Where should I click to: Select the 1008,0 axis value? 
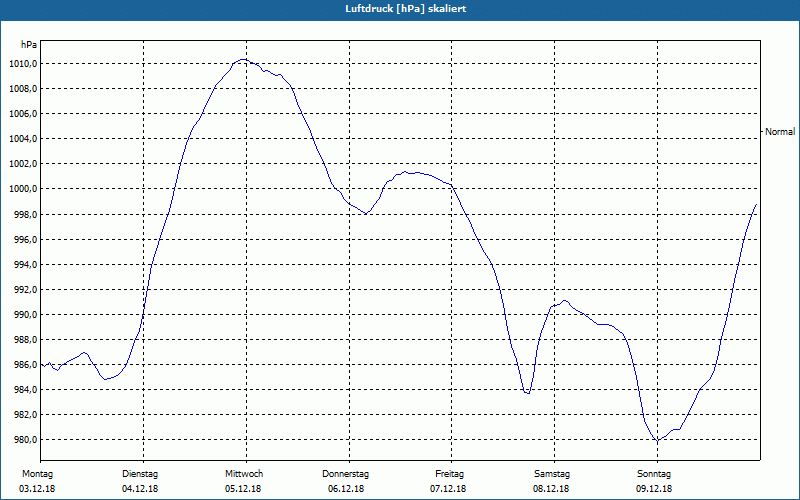tap(23, 89)
